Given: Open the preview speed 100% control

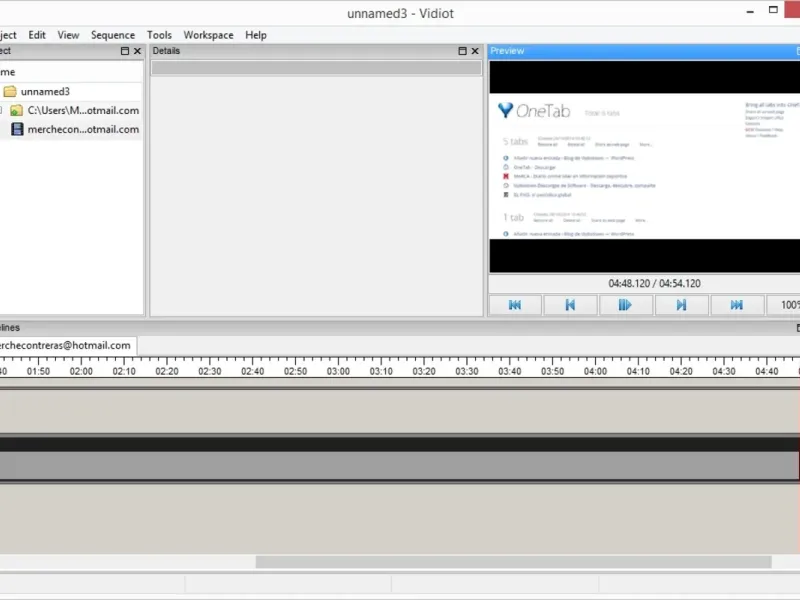Looking at the screenshot, I should click(784, 305).
